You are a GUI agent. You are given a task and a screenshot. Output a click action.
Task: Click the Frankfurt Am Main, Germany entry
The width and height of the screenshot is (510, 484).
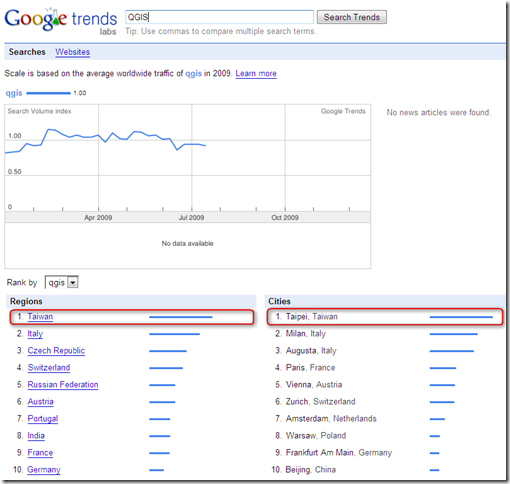pos(339,453)
